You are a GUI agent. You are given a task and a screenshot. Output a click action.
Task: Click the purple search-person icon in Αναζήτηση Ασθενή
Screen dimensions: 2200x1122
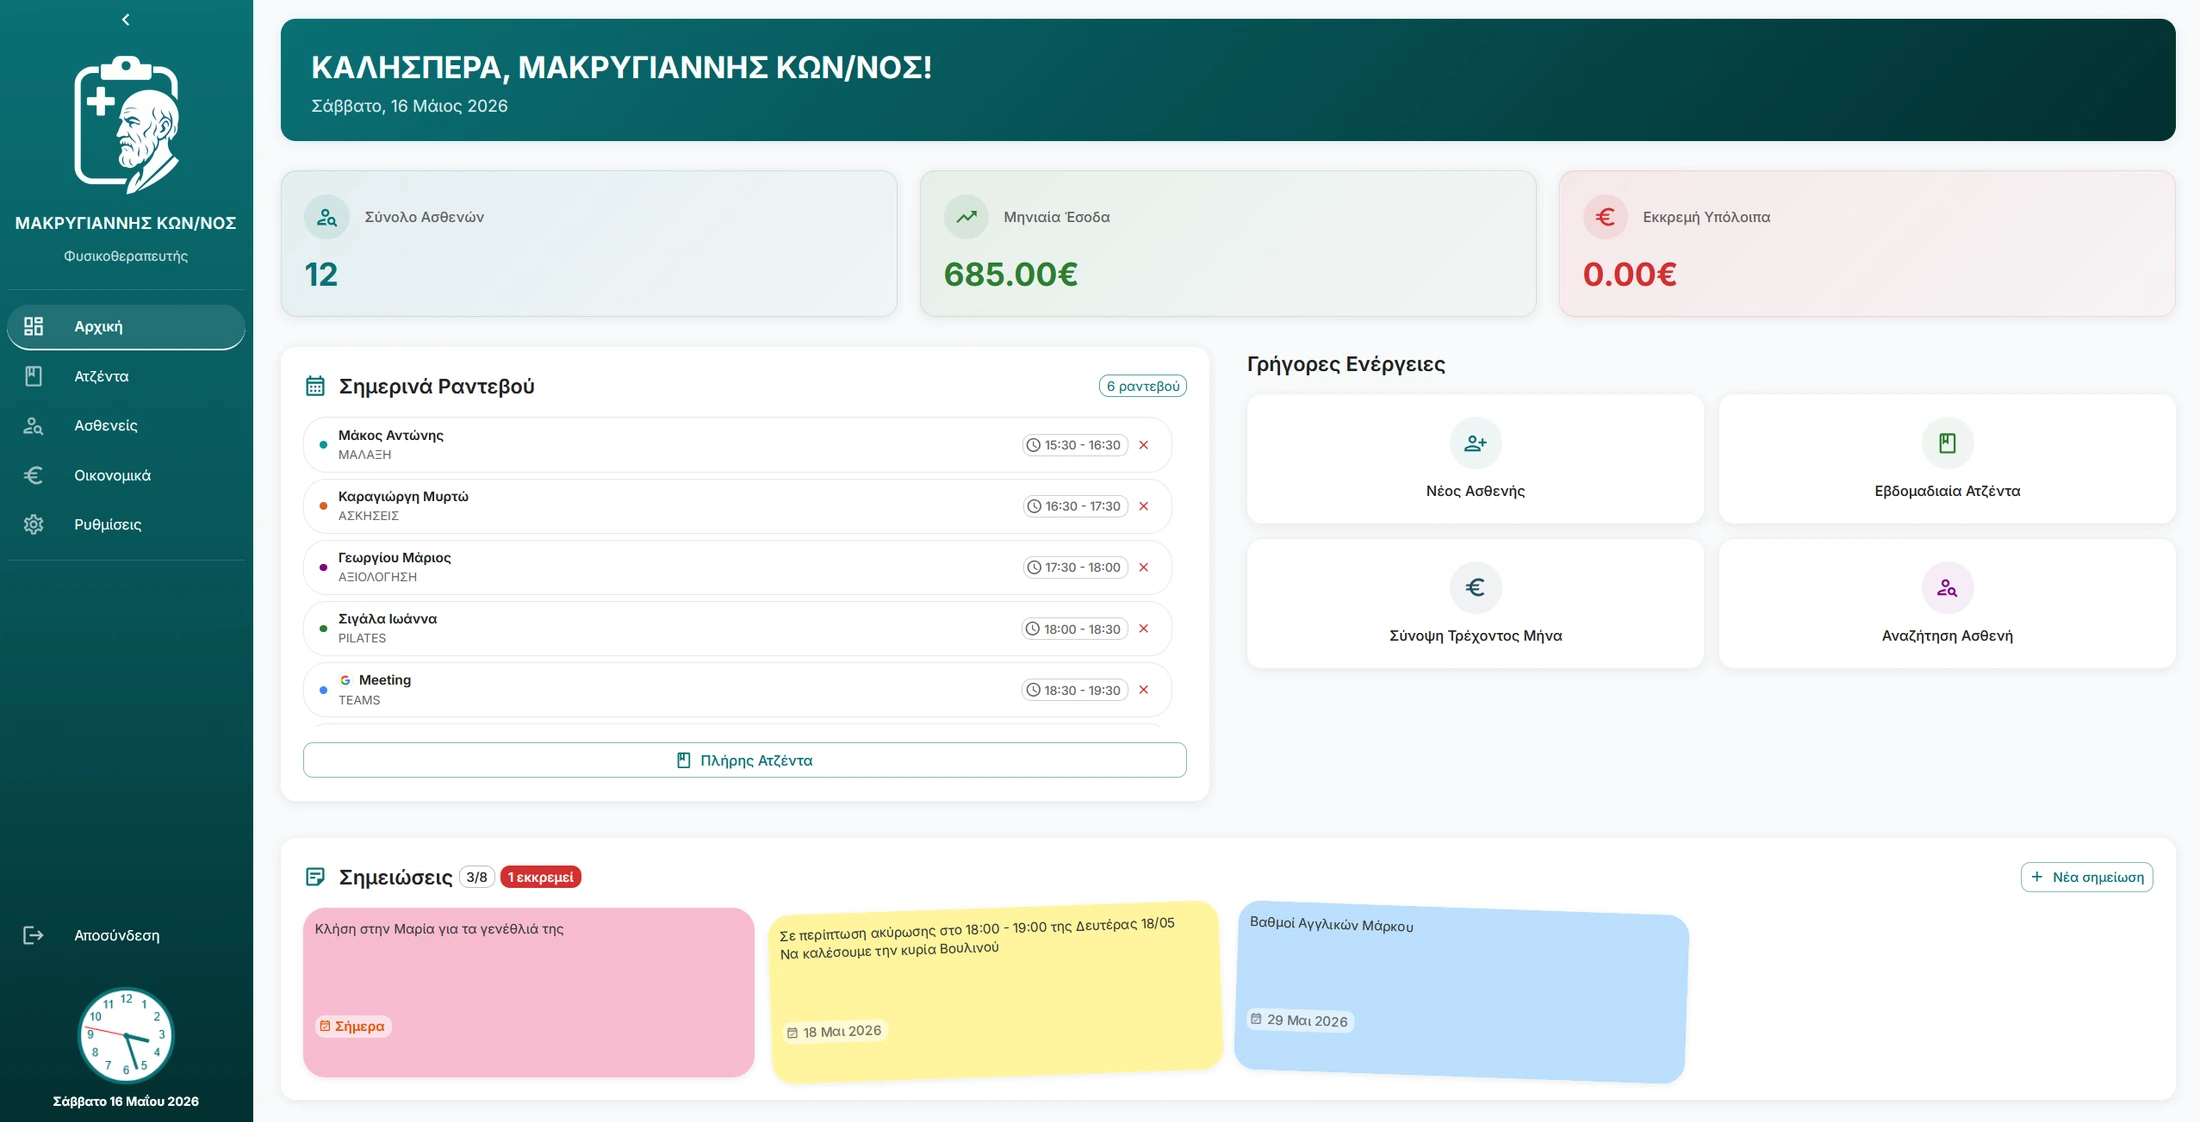coord(1947,587)
